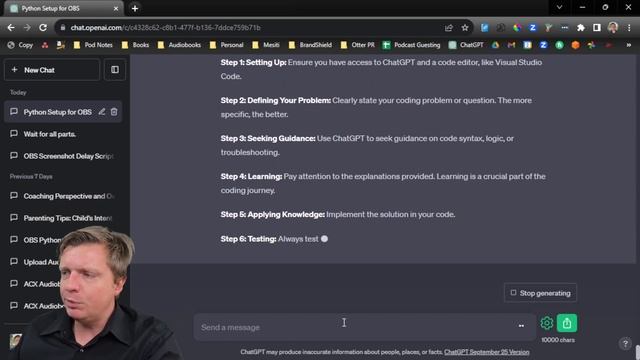The image size is (640, 360).
Task: Rename Python Setup for OBS chat
Action: [x=102, y=111]
